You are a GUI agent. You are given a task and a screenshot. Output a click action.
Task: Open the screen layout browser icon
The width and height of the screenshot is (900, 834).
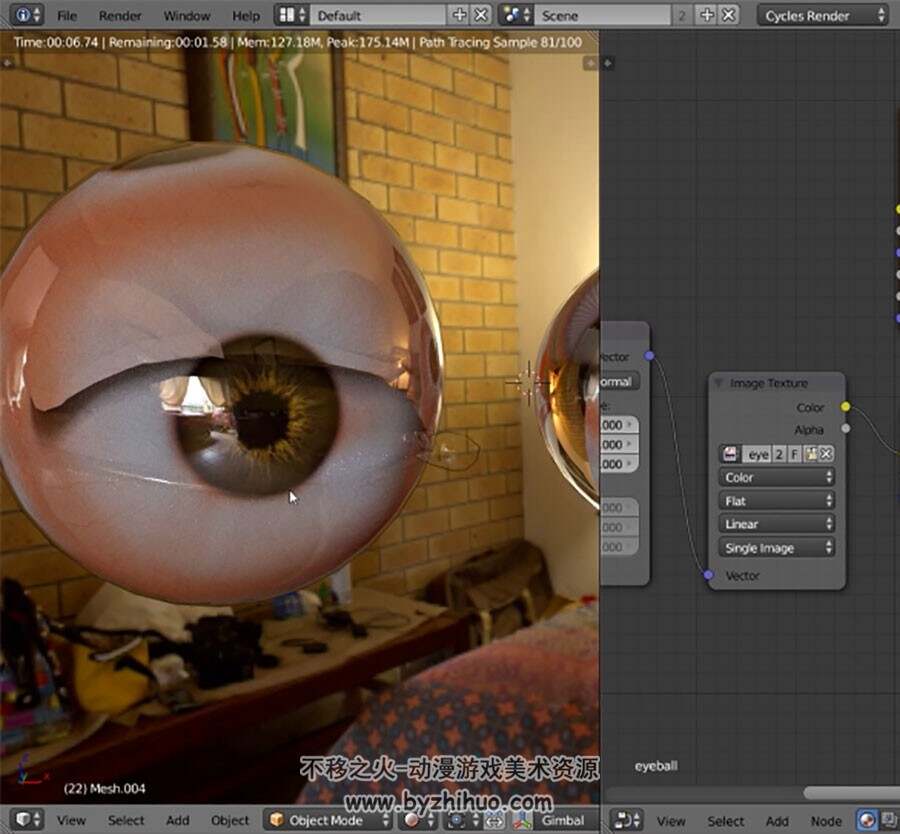click(x=292, y=15)
